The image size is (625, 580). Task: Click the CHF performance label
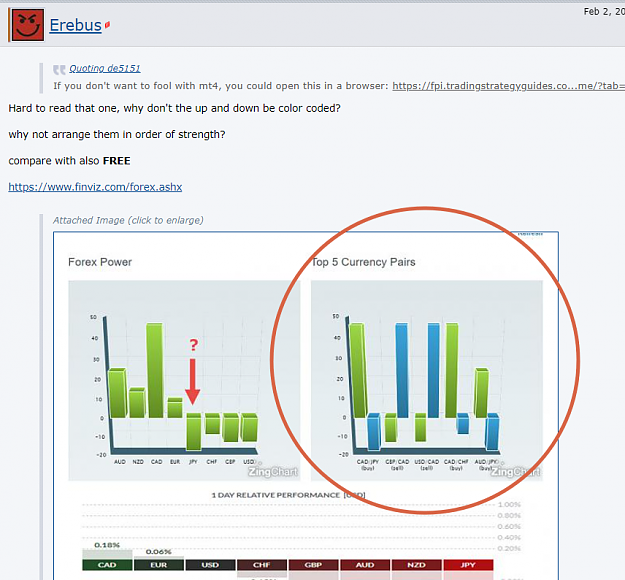click(261, 565)
